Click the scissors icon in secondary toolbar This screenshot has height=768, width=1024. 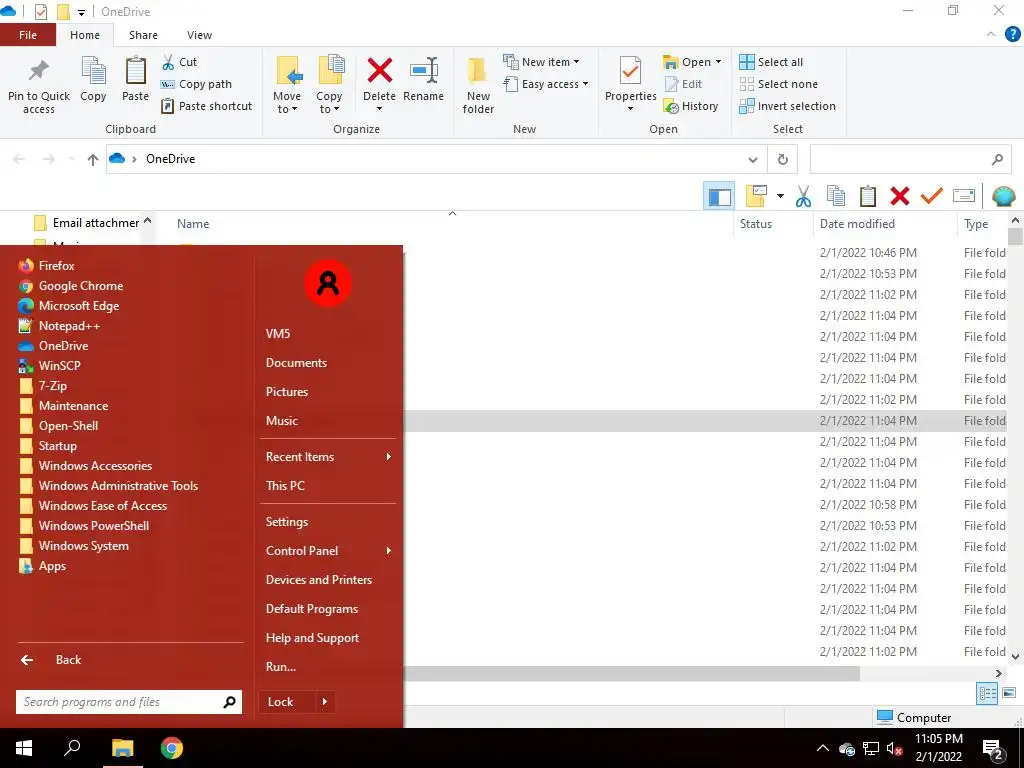(x=803, y=196)
